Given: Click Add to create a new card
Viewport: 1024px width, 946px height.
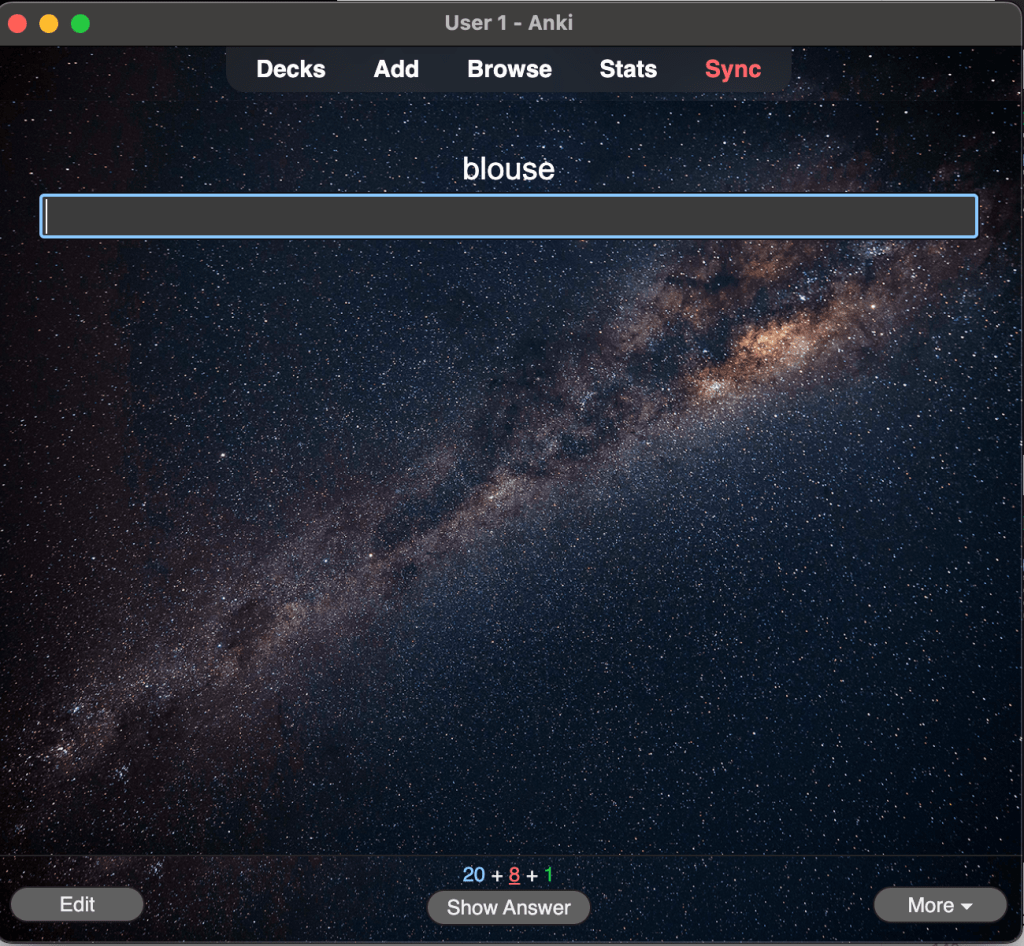Looking at the screenshot, I should 396,70.
